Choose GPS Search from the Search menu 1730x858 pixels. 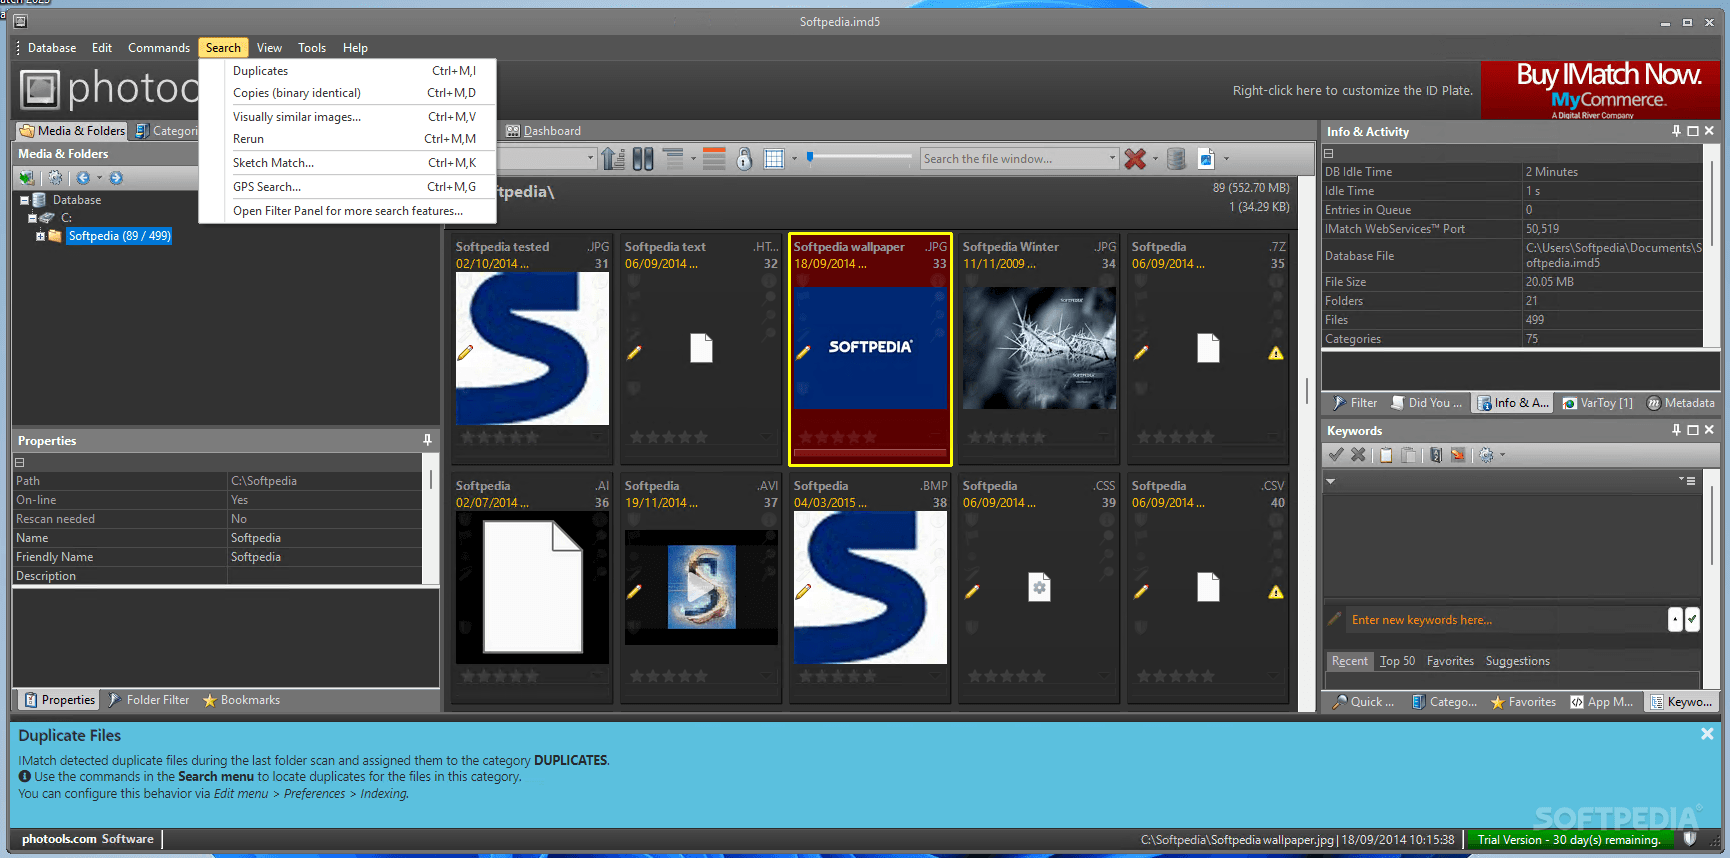(348, 187)
